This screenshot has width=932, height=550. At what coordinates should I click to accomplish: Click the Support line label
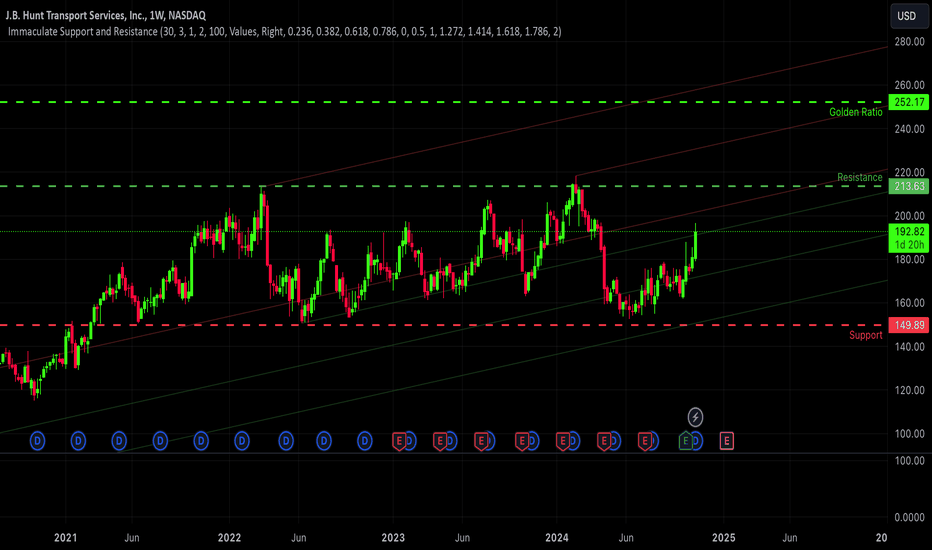pyautogui.click(x=865, y=335)
